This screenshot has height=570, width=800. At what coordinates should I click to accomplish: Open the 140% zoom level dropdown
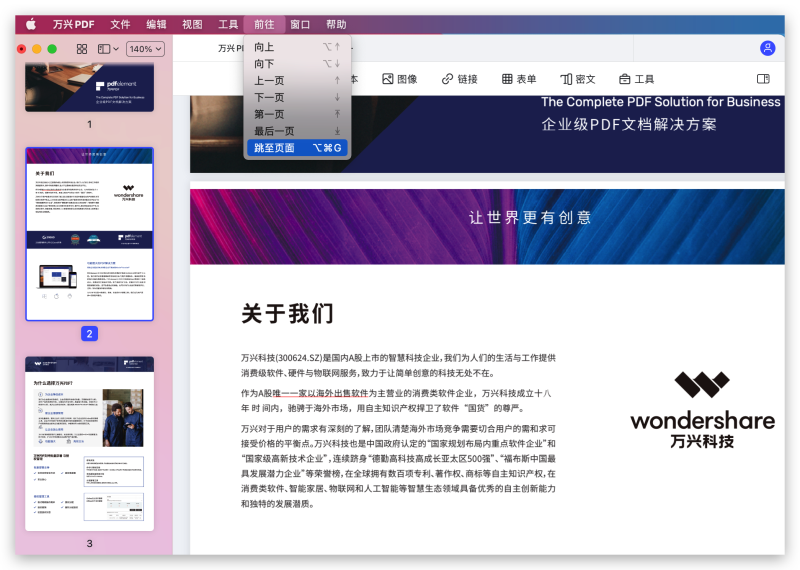pos(145,49)
